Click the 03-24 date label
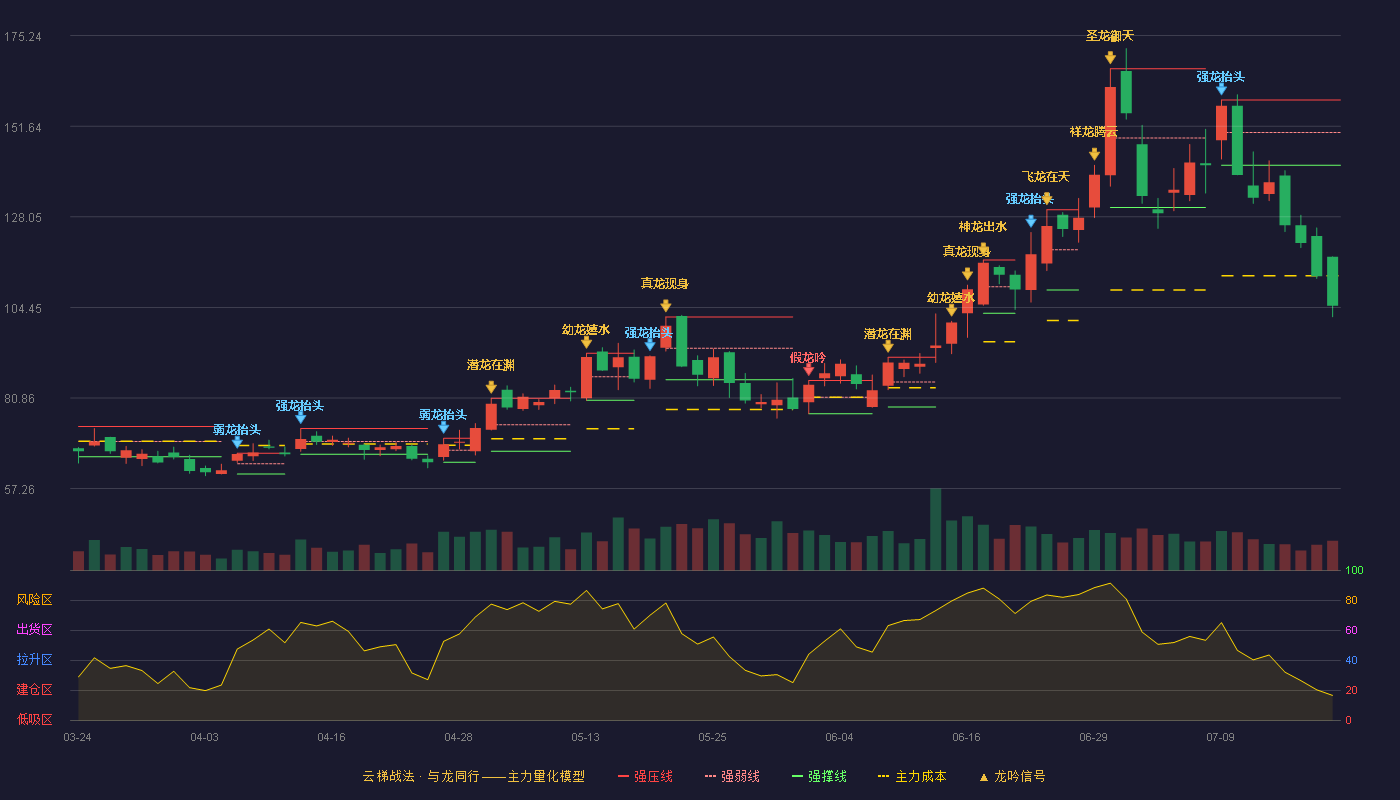Viewport: 1400px width, 800px height. pyautogui.click(x=77, y=737)
